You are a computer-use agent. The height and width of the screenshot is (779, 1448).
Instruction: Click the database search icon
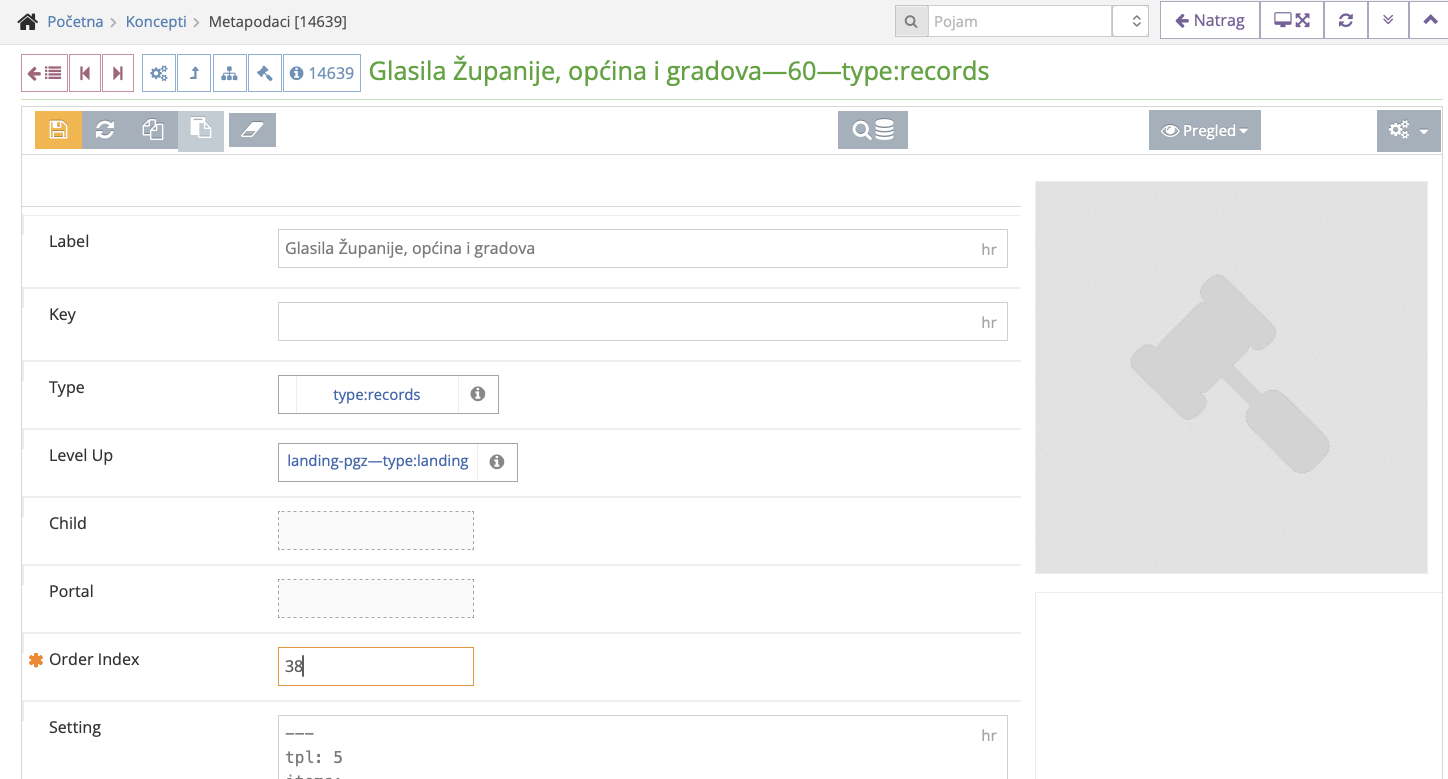tap(872, 130)
